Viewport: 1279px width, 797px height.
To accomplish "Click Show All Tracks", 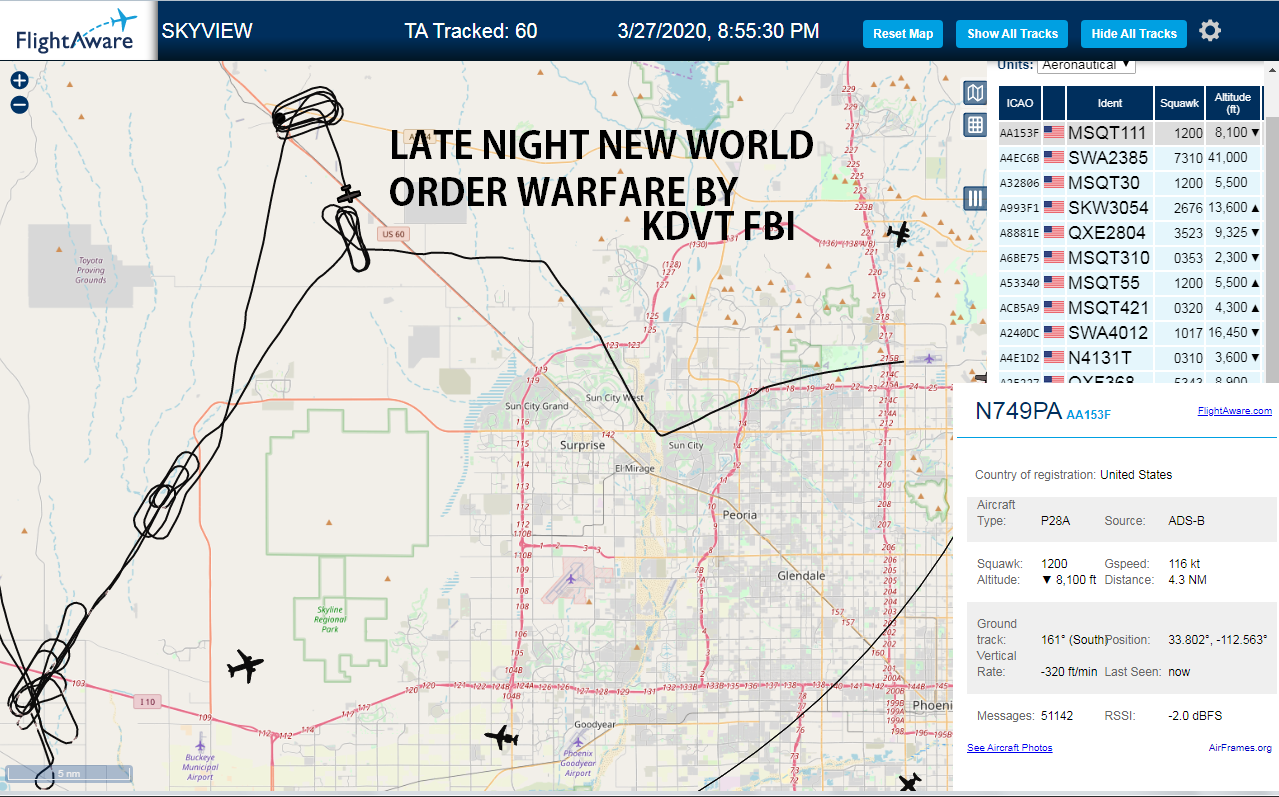I will (1012, 34).
